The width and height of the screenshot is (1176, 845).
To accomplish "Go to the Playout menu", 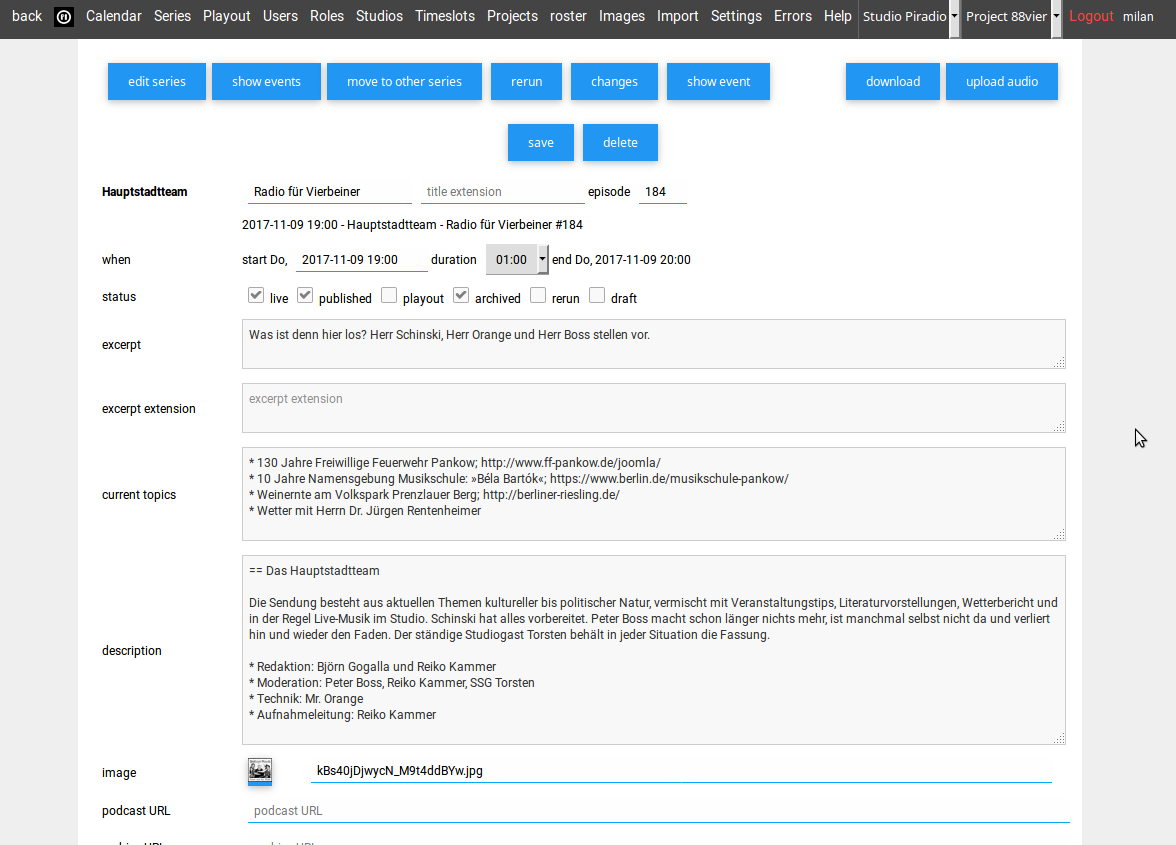I will pos(227,17).
